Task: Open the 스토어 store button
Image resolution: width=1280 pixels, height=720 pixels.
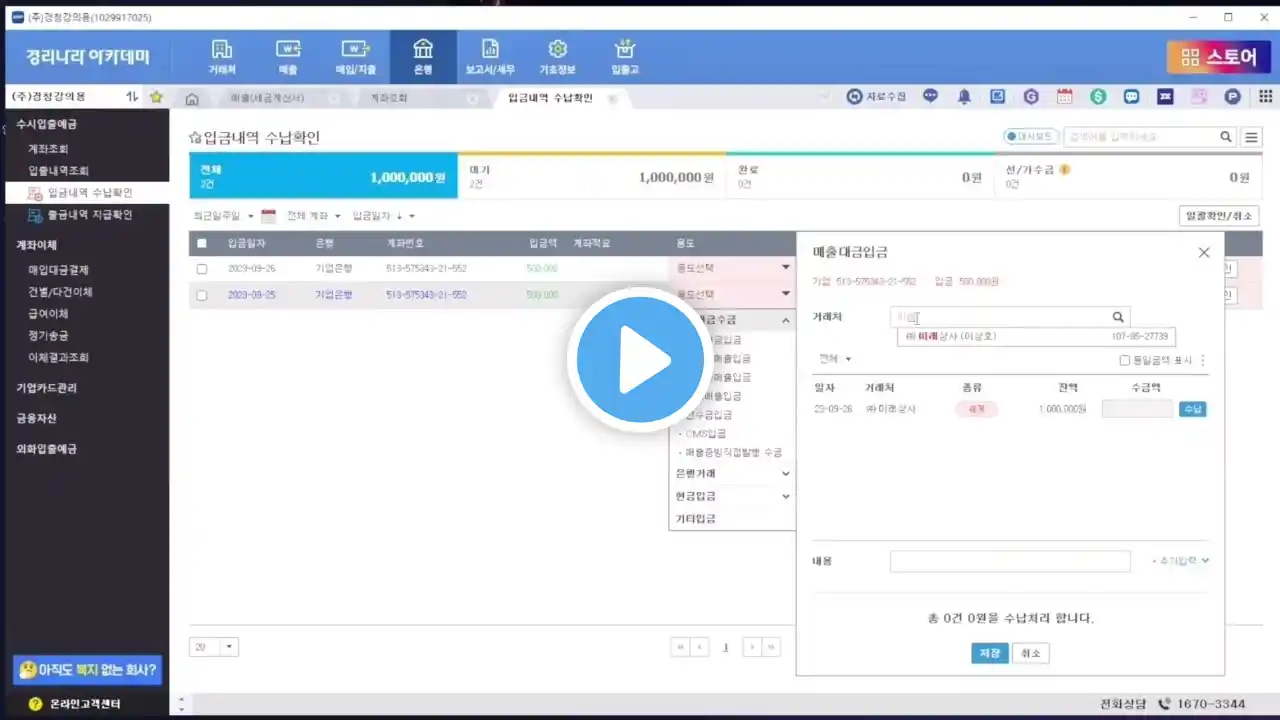Action: (x=1218, y=57)
